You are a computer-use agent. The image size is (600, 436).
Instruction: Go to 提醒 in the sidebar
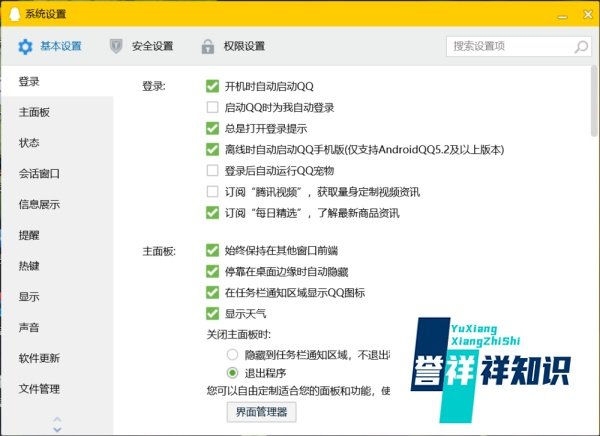[57, 235]
